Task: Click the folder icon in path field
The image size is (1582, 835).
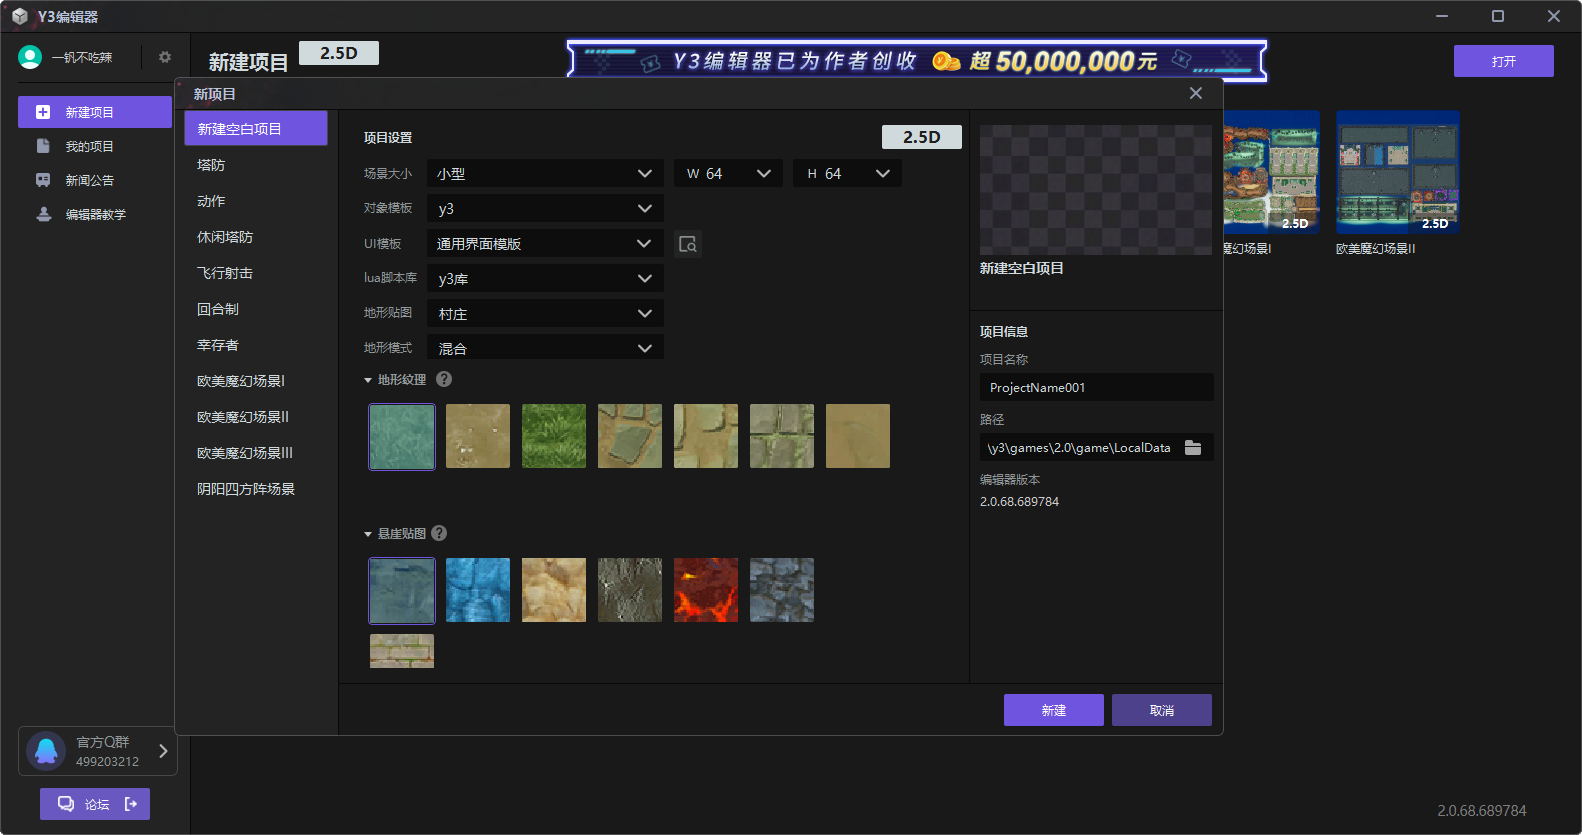Action: pyautogui.click(x=1193, y=447)
